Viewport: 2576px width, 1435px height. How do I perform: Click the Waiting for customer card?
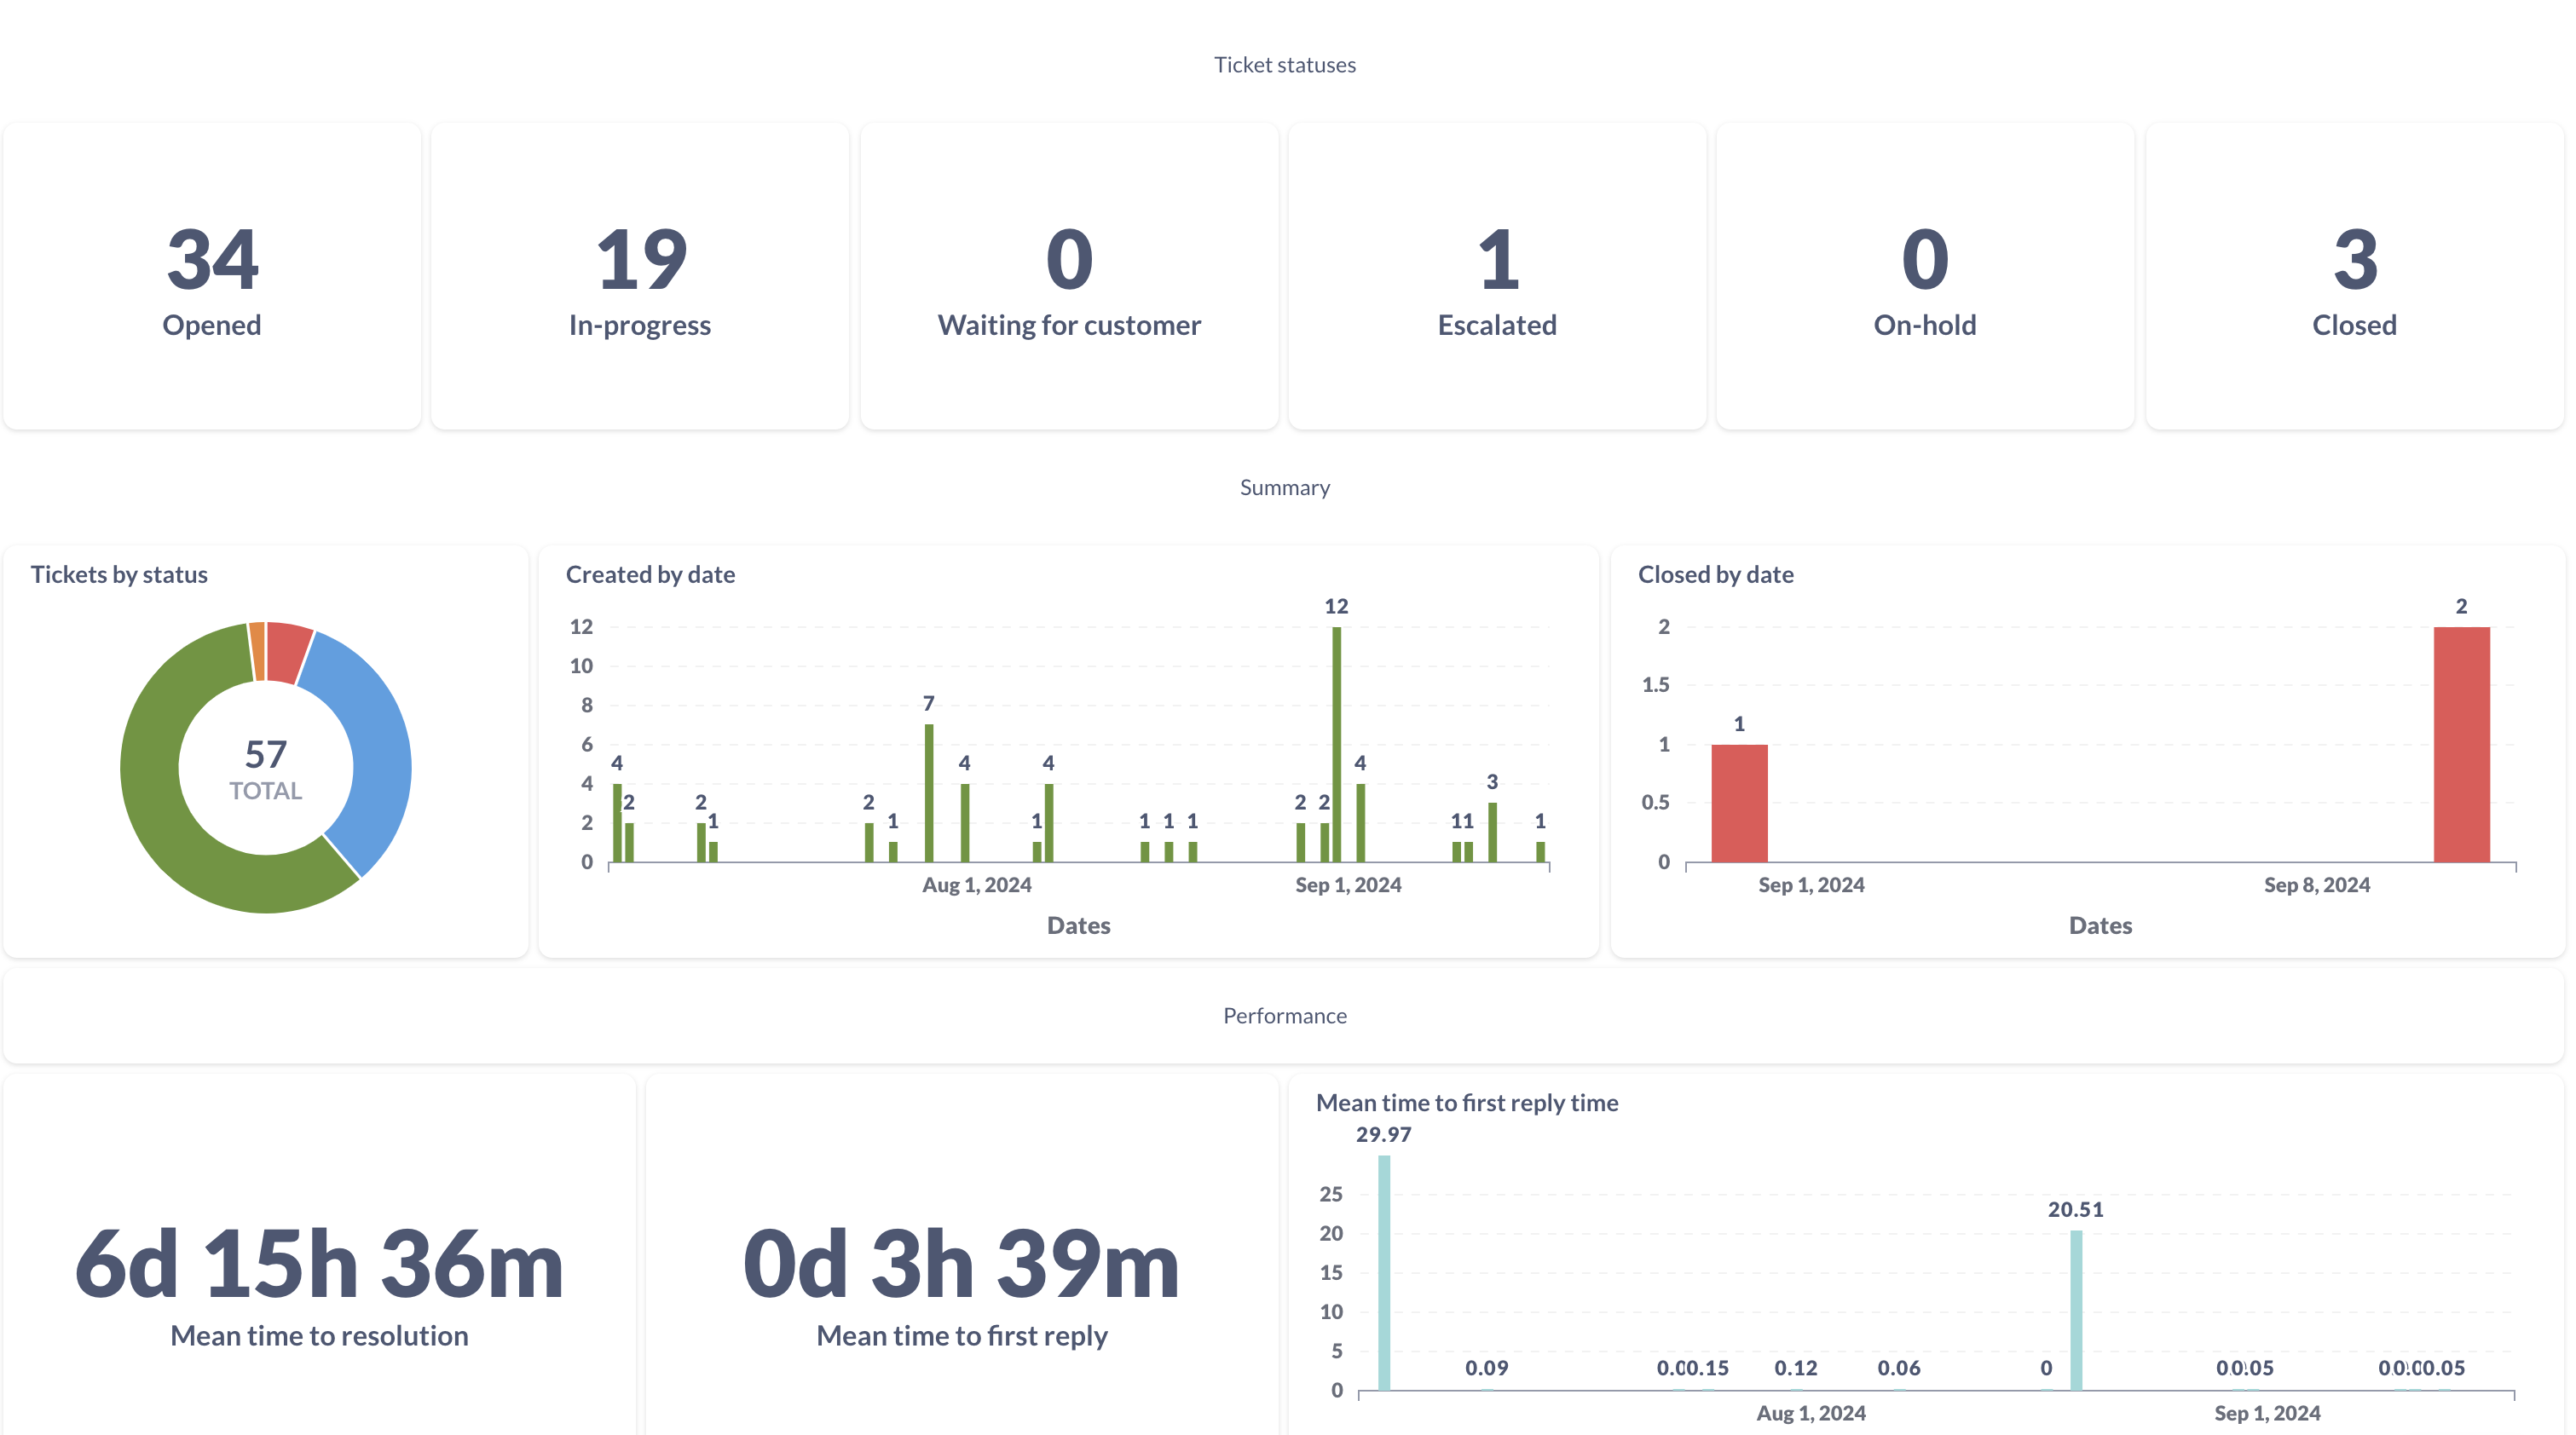tap(1069, 277)
